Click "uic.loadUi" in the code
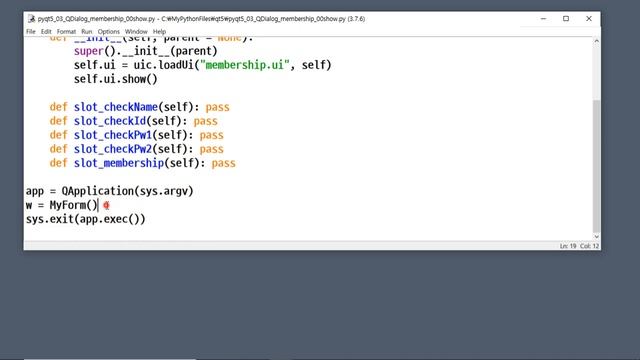 pyautogui.click(x=164, y=65)
